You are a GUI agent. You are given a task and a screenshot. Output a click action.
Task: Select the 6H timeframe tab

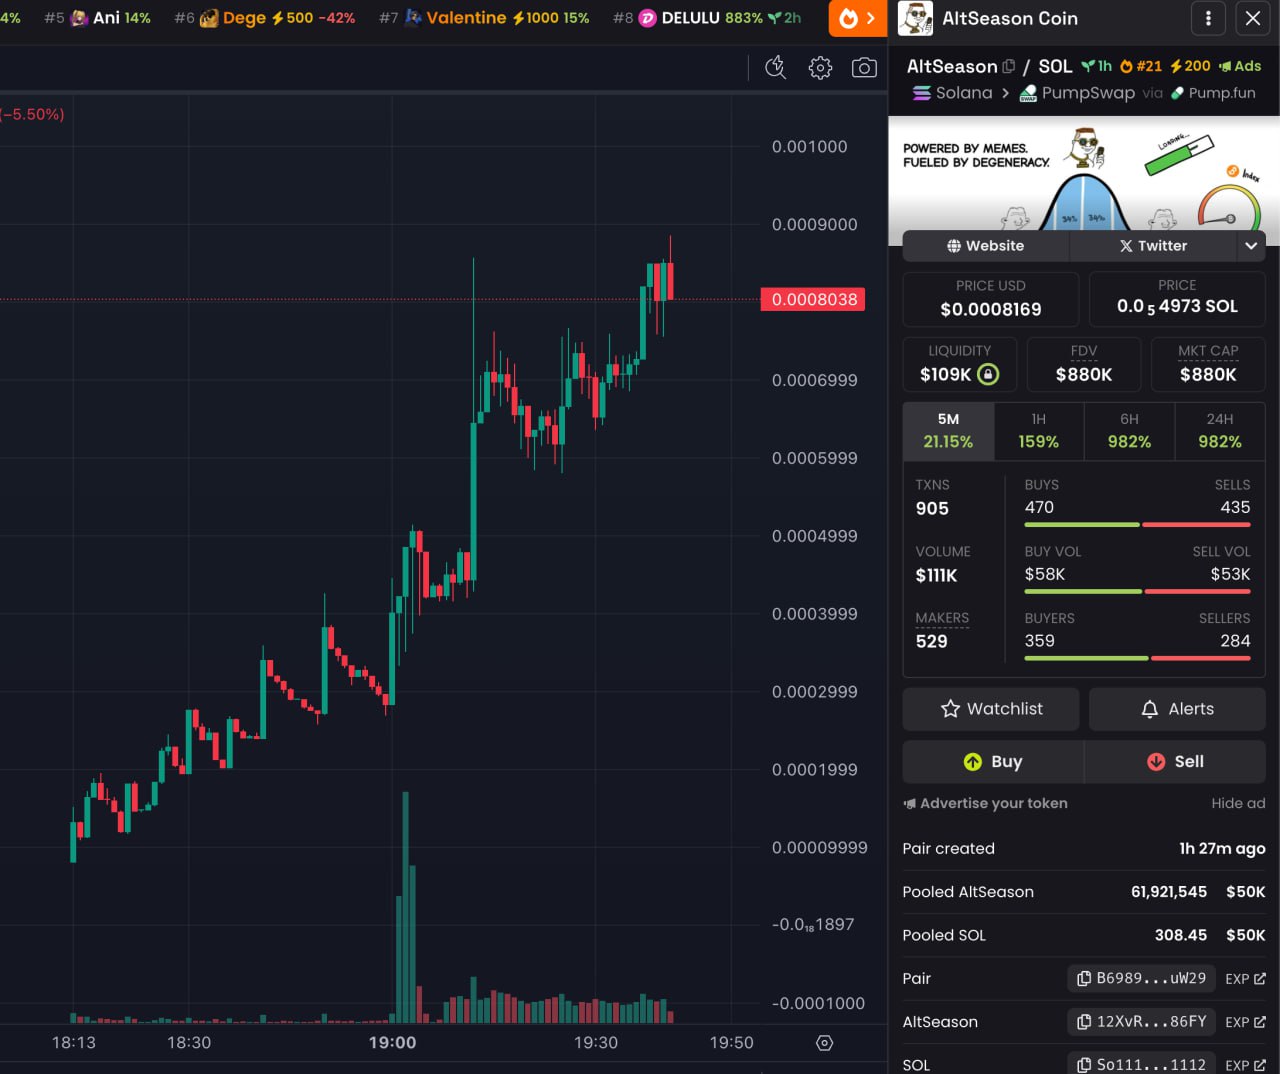click(x=1129, y=431)
